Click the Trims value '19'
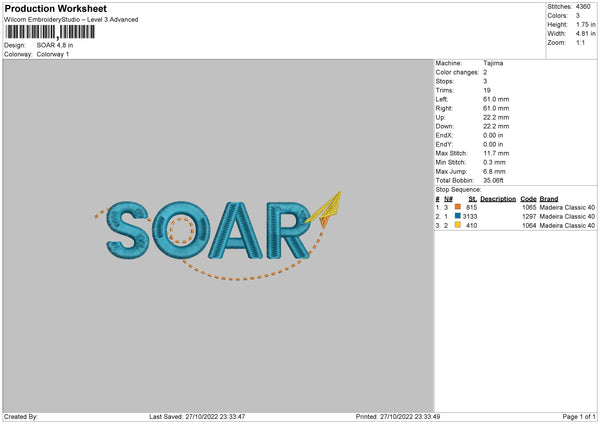600x424 pixels. [487, 90]
